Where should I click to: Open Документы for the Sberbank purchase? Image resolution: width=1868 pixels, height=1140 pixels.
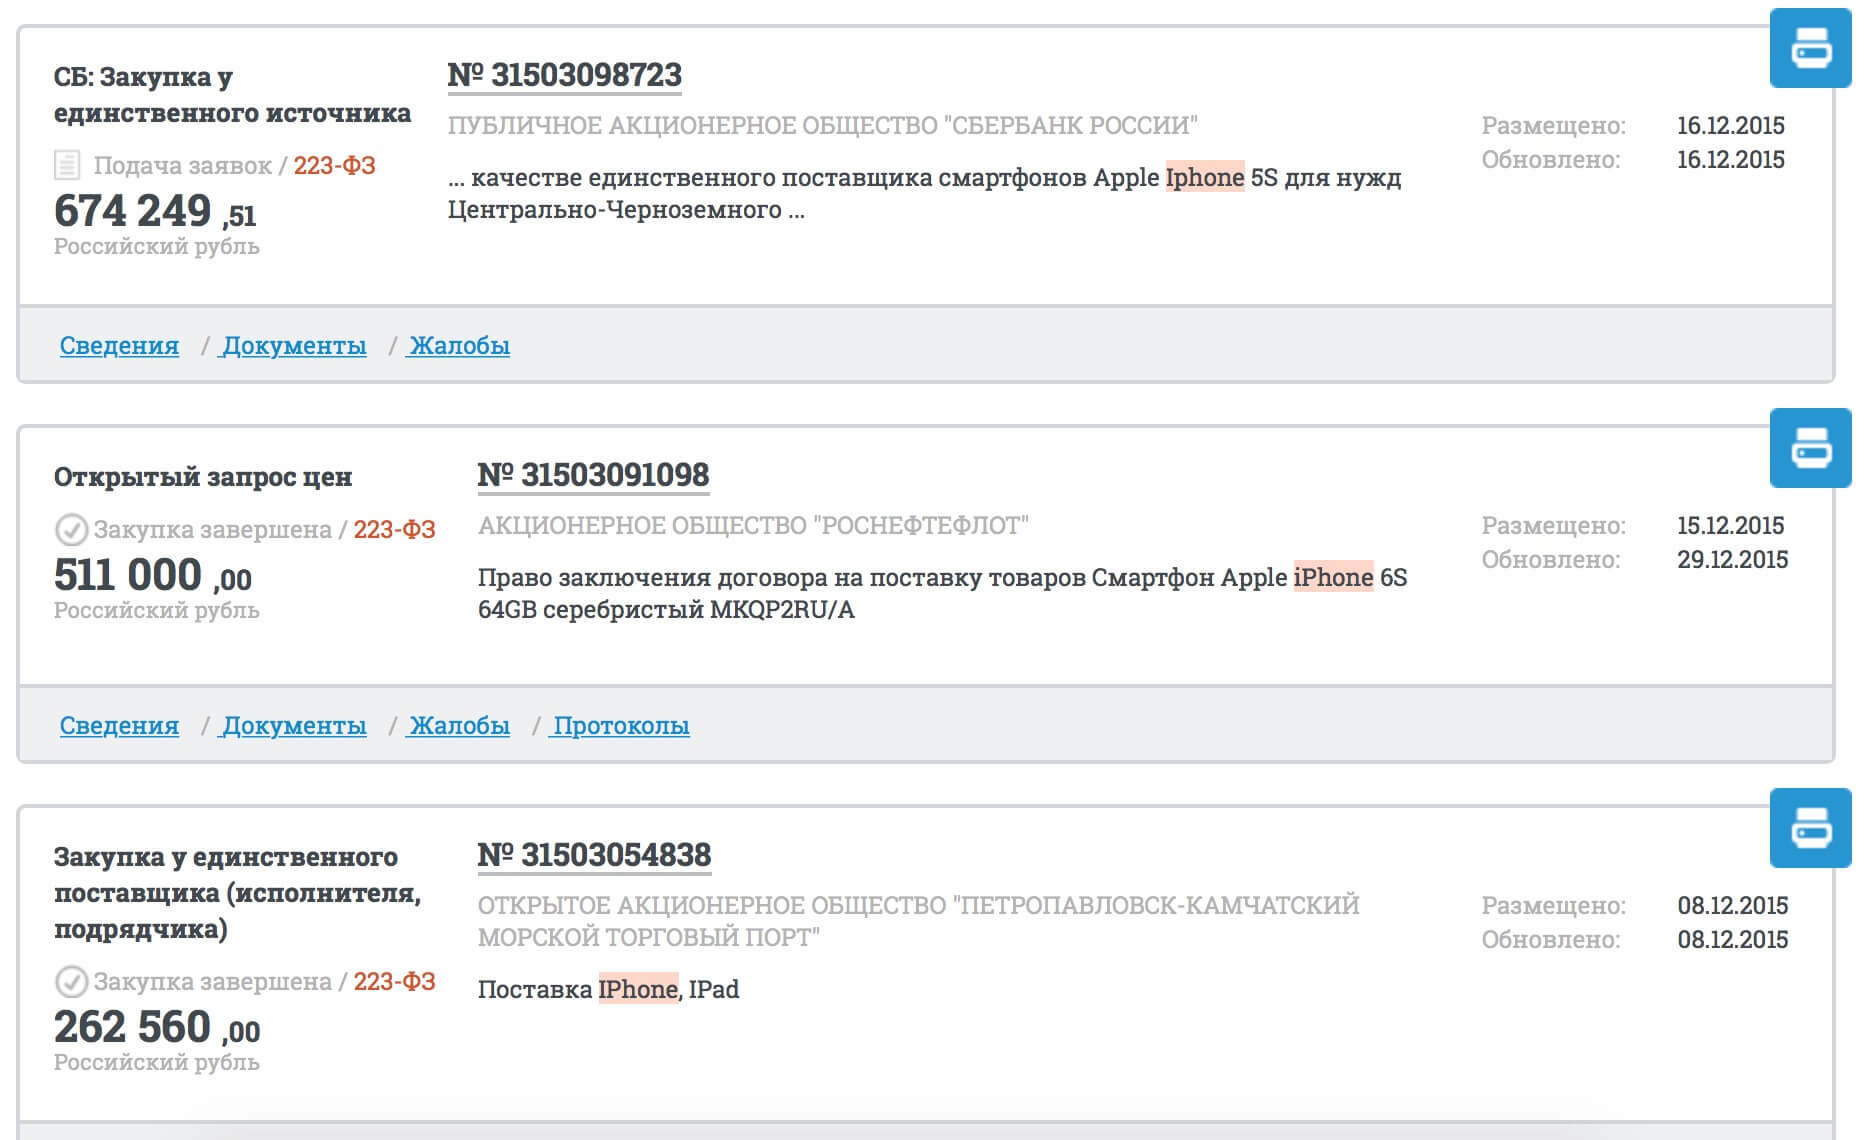(x=294, y=345)
